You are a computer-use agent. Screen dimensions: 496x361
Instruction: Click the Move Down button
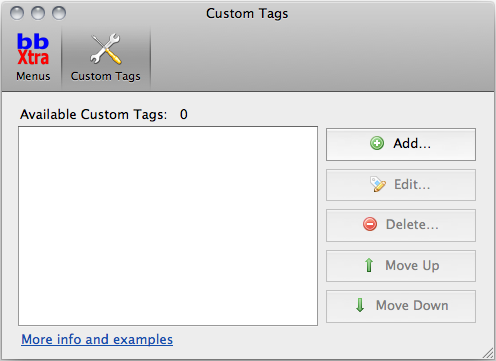pos(401,306)
